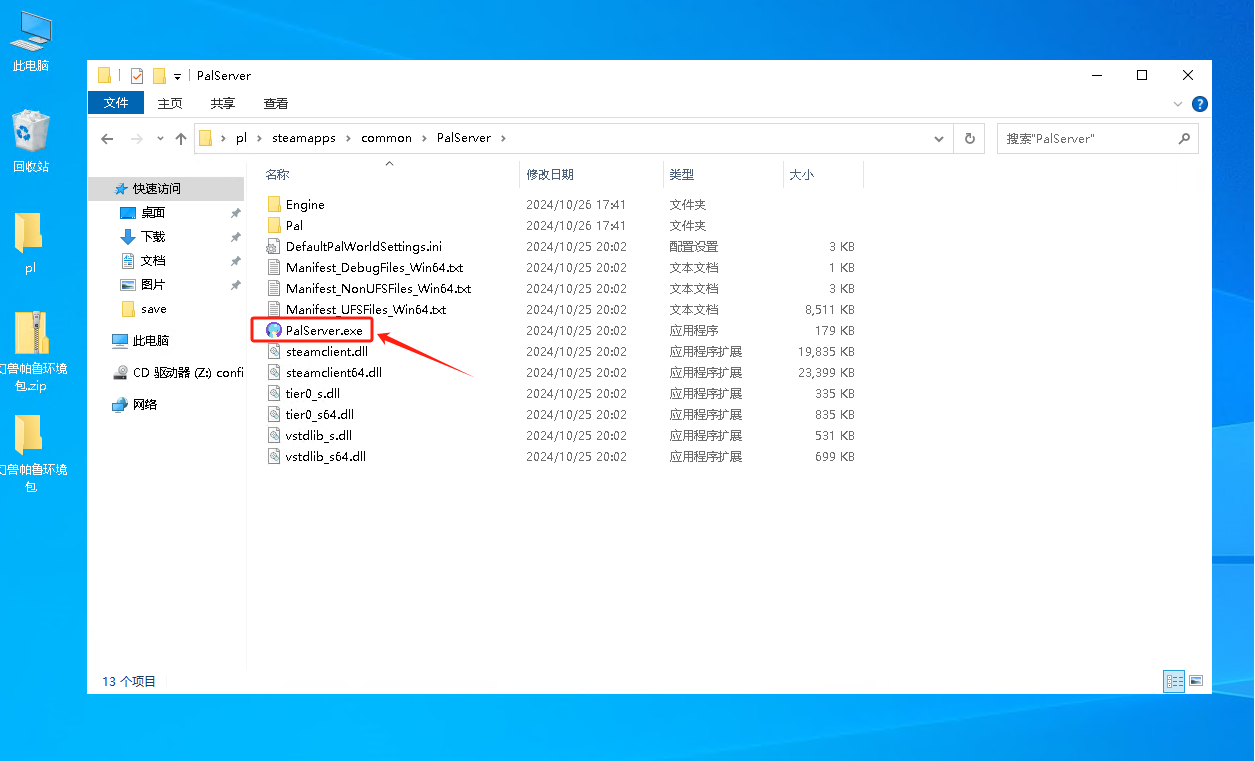The height and width of the screenshot is (761, 1255).
Task: Open the 共享 ribbon tab
Action: [222, 103]
